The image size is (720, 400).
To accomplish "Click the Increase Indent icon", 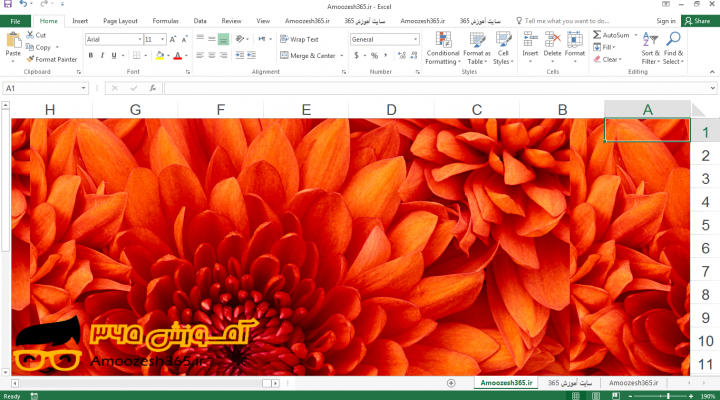I will (x=251, y=55).
